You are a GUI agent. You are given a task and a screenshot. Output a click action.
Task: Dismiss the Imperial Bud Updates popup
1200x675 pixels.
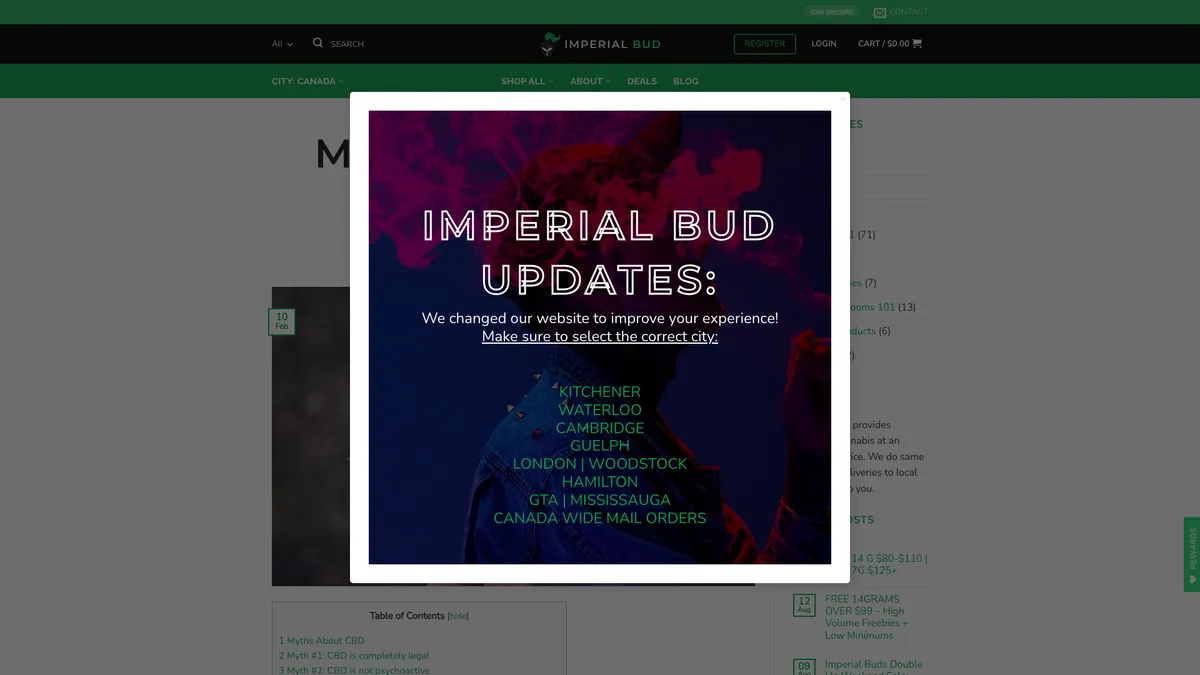point(843,98)
